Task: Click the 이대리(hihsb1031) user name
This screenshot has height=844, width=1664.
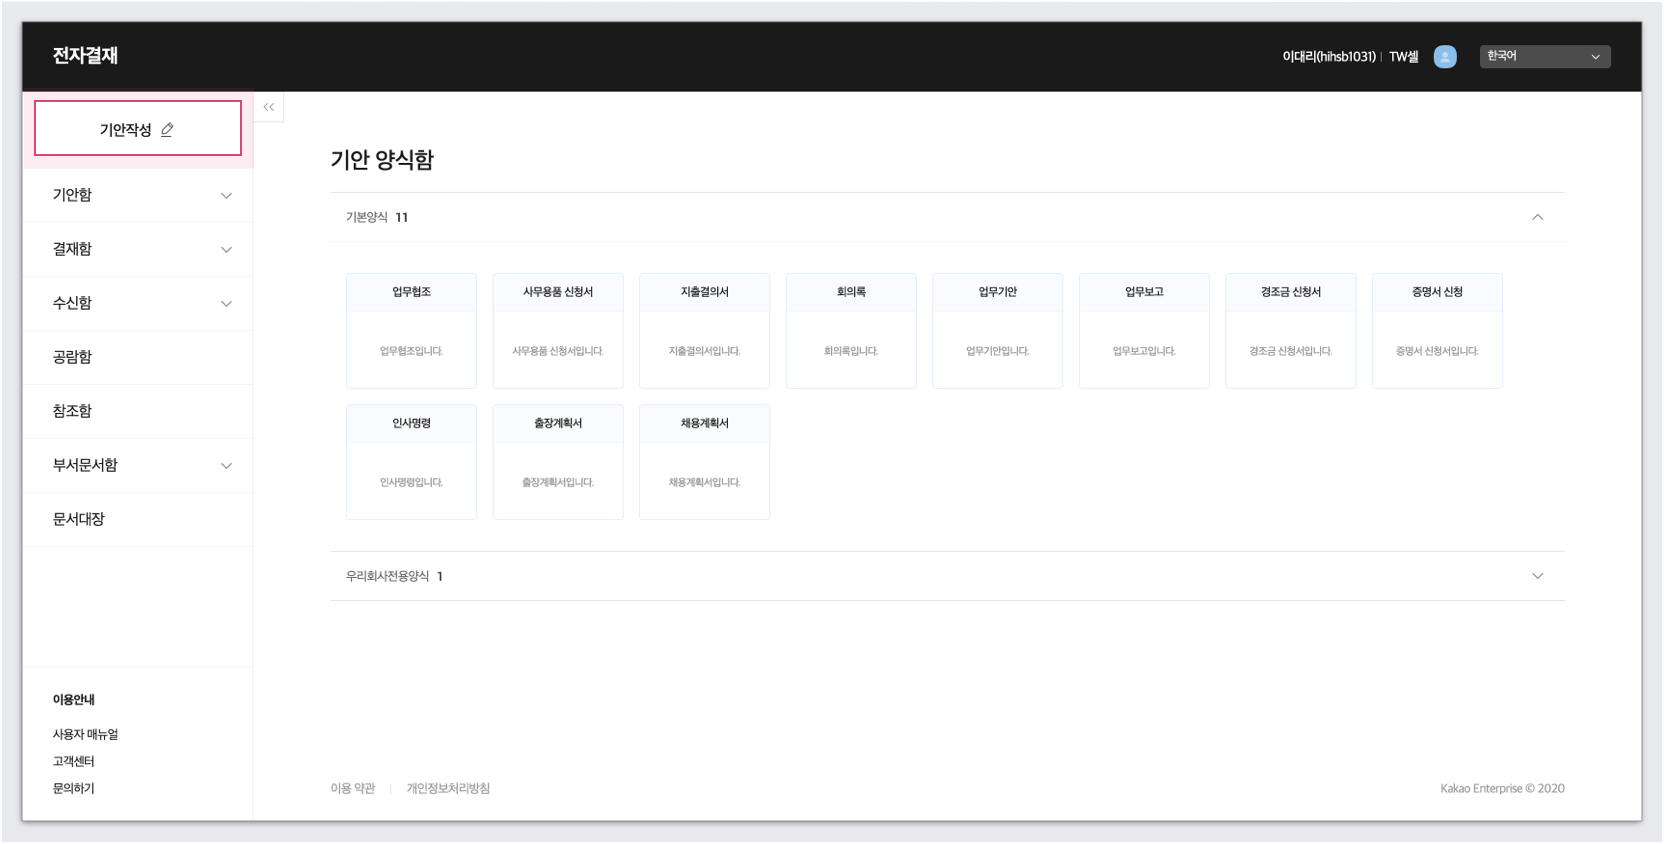Action: point(1329,57)
